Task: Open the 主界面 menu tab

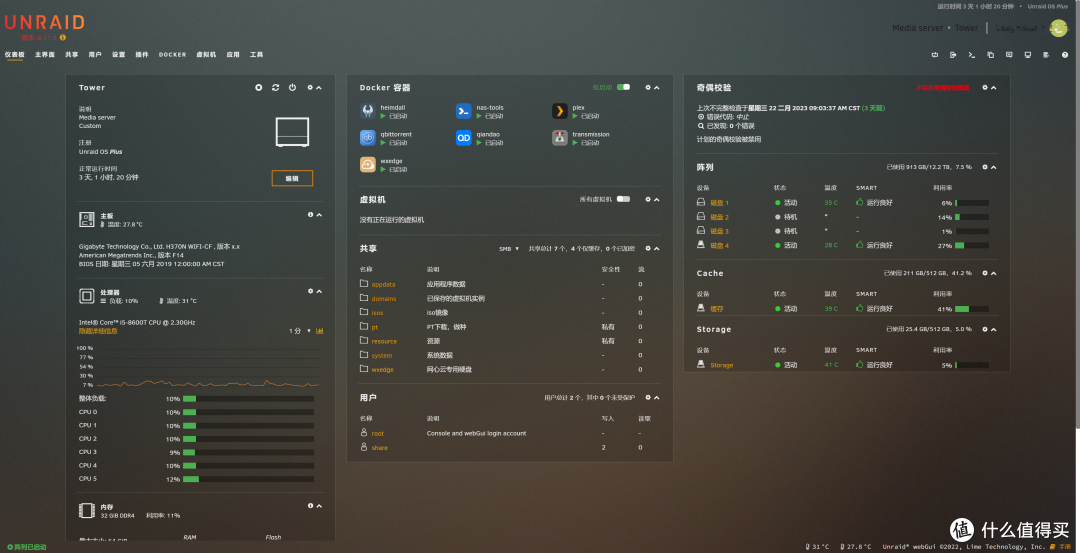Action: pyautogui.click(x=45, y=54)
